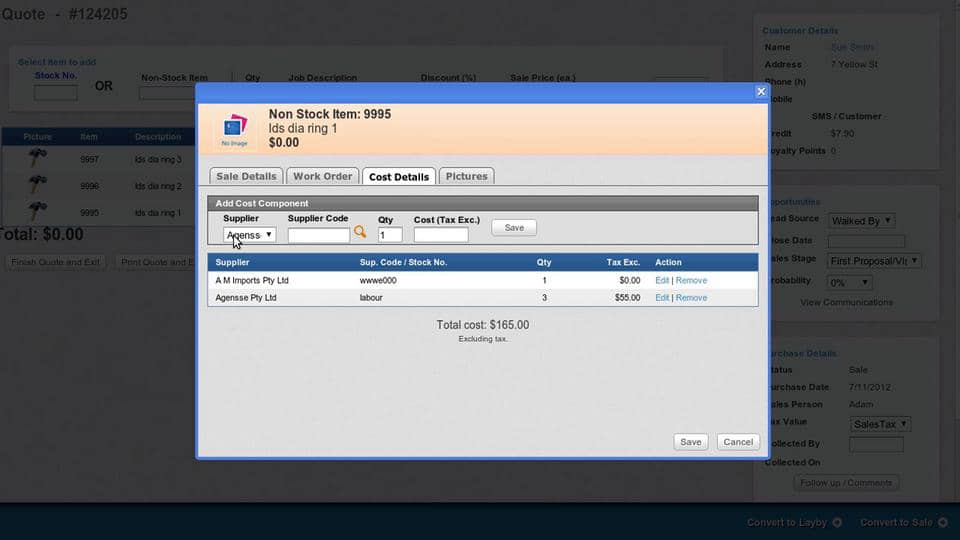The image size is (960, 540).
Task: Click View Communications link in background
Action: click(x=846, y=302)
